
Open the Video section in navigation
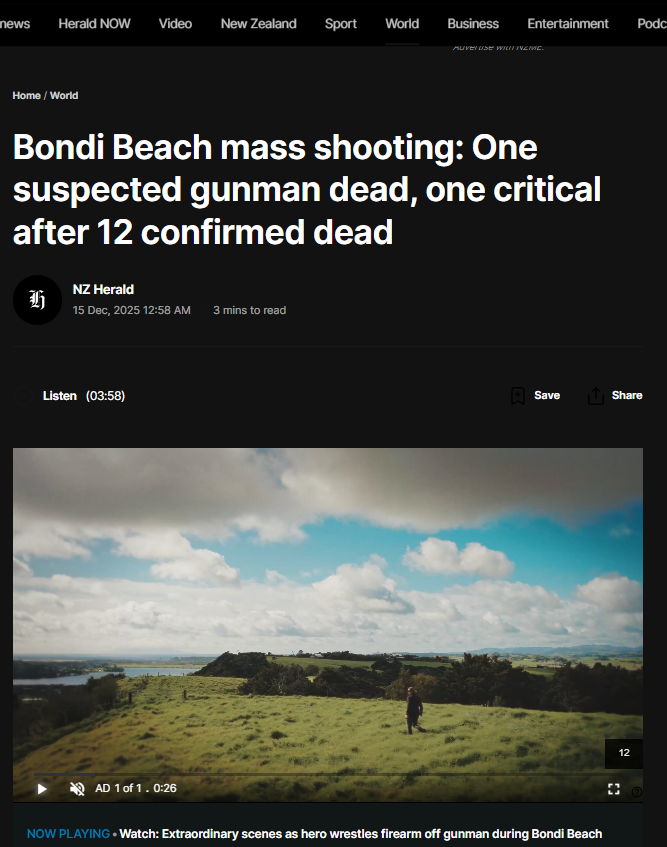(x=176, y=24)
